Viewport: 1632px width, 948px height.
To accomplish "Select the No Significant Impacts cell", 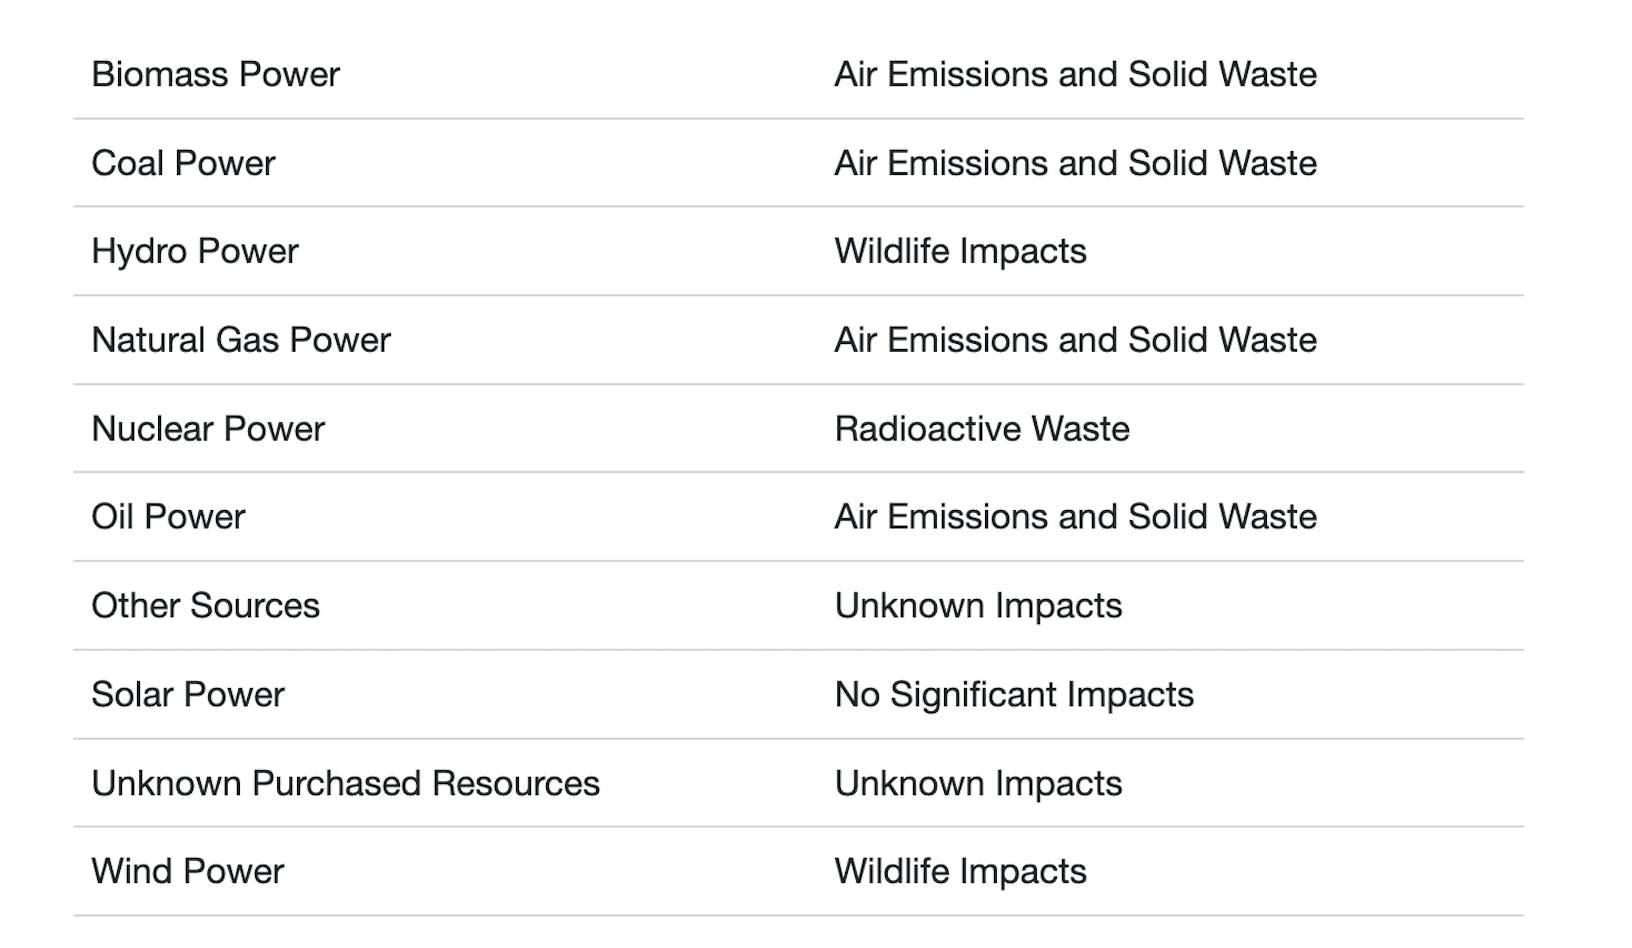I will coord(1014,695).
